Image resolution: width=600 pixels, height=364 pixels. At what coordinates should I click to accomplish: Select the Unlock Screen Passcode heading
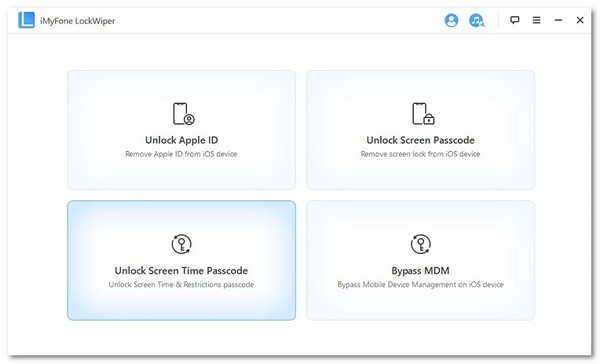point(421,140)
